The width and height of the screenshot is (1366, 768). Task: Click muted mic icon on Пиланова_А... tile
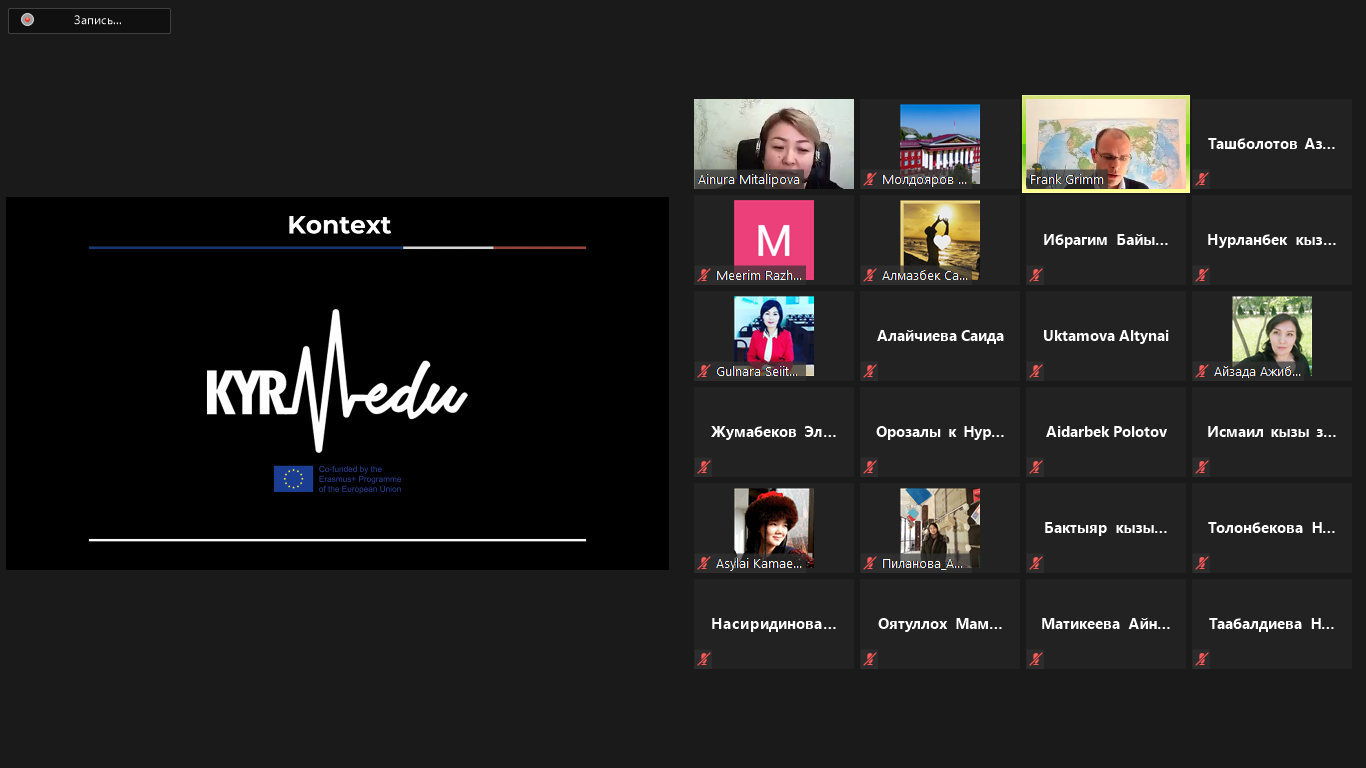tap(870, 564)
